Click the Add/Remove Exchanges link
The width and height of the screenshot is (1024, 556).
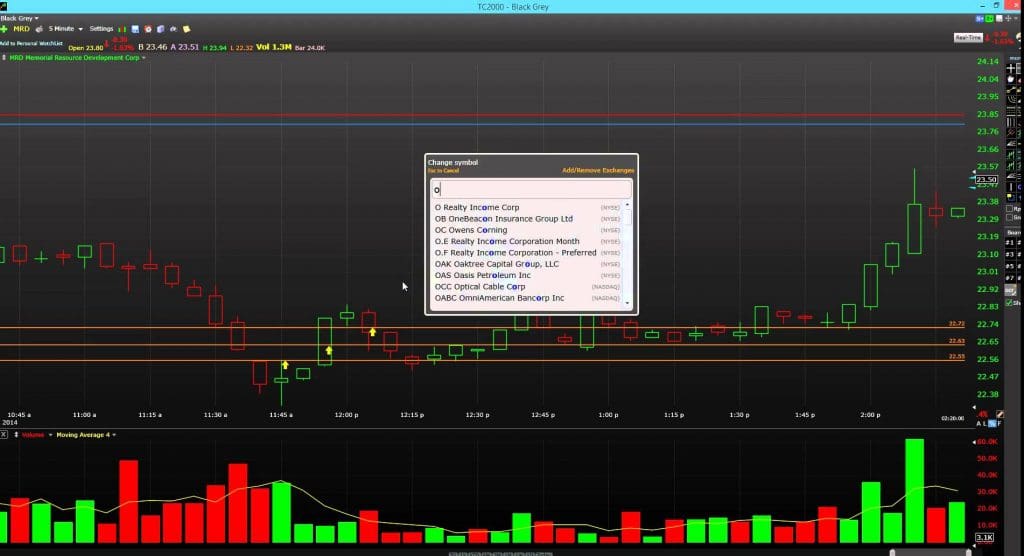598,171
